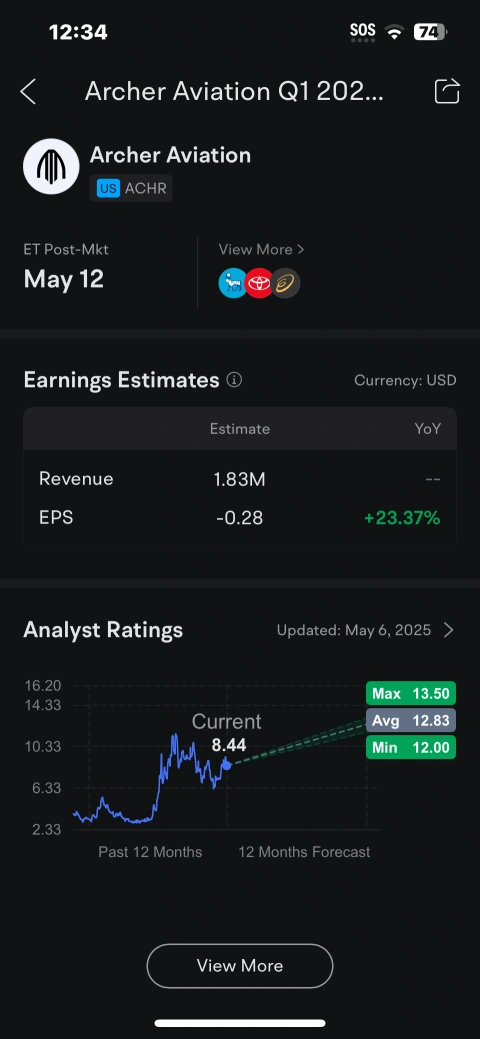Tap the Max 13.50 price tag
Viewport: 480px width, 1039px height.
coord(410,694)
